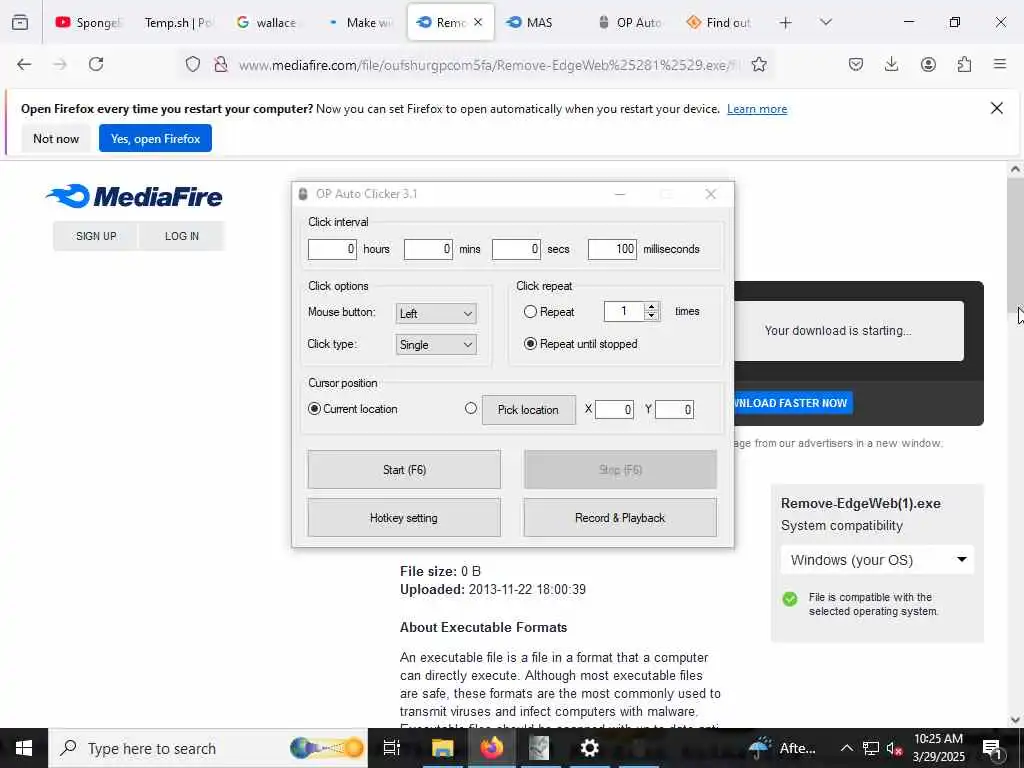Click MediaFire SIGN UP button
The width and height of the screenshot is (1024, 768).
[x=96, y=236]
